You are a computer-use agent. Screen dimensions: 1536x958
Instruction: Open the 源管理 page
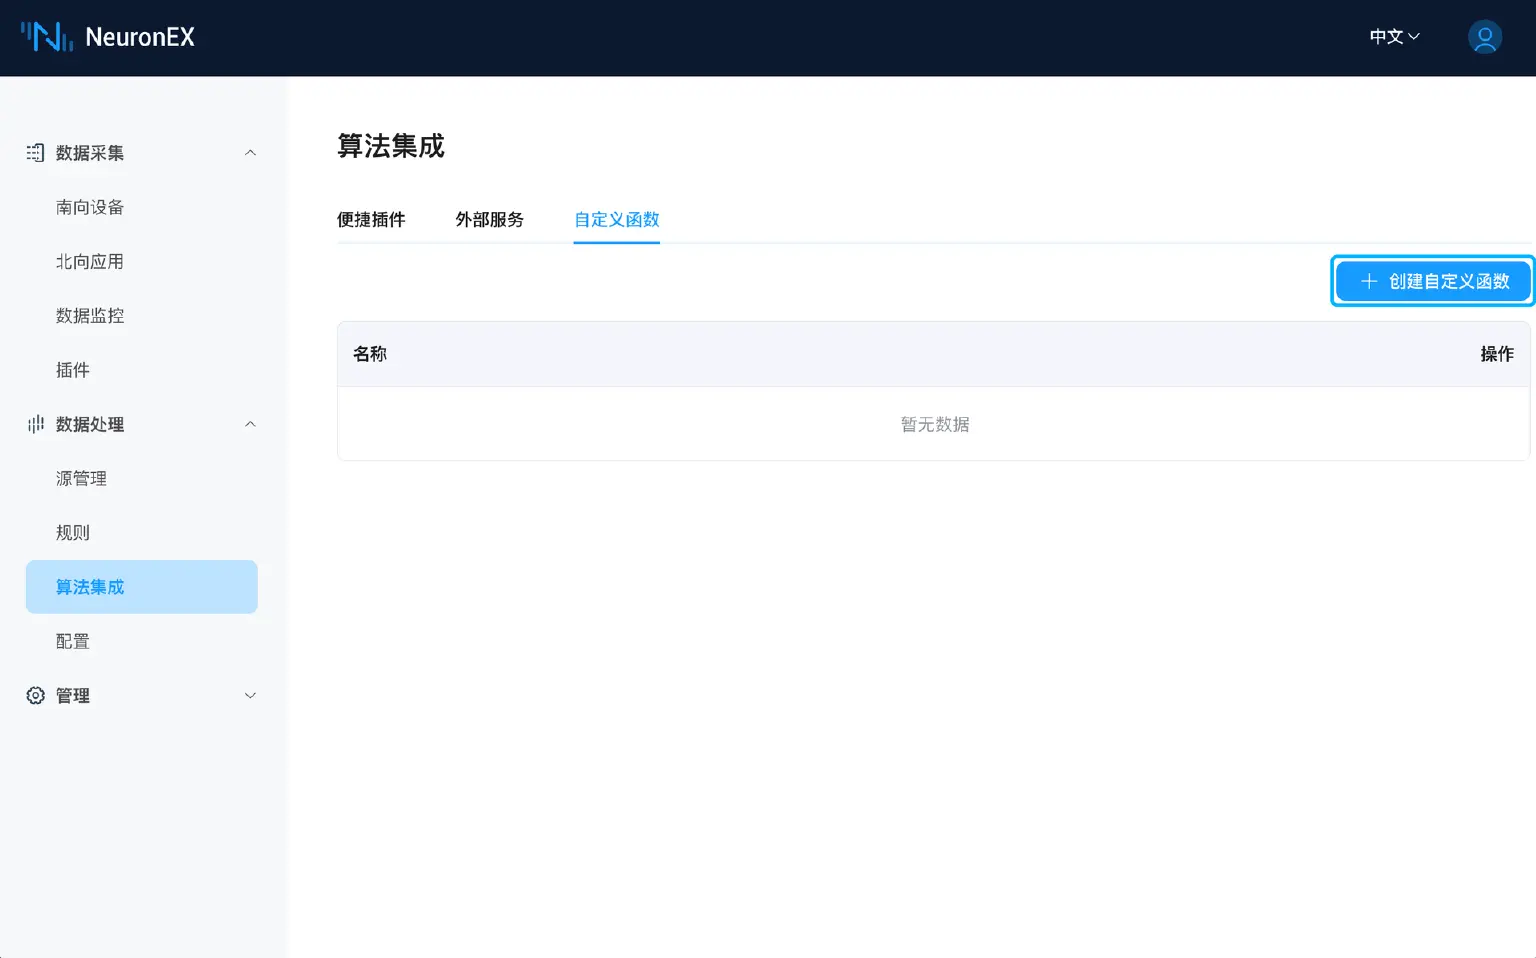80,478
